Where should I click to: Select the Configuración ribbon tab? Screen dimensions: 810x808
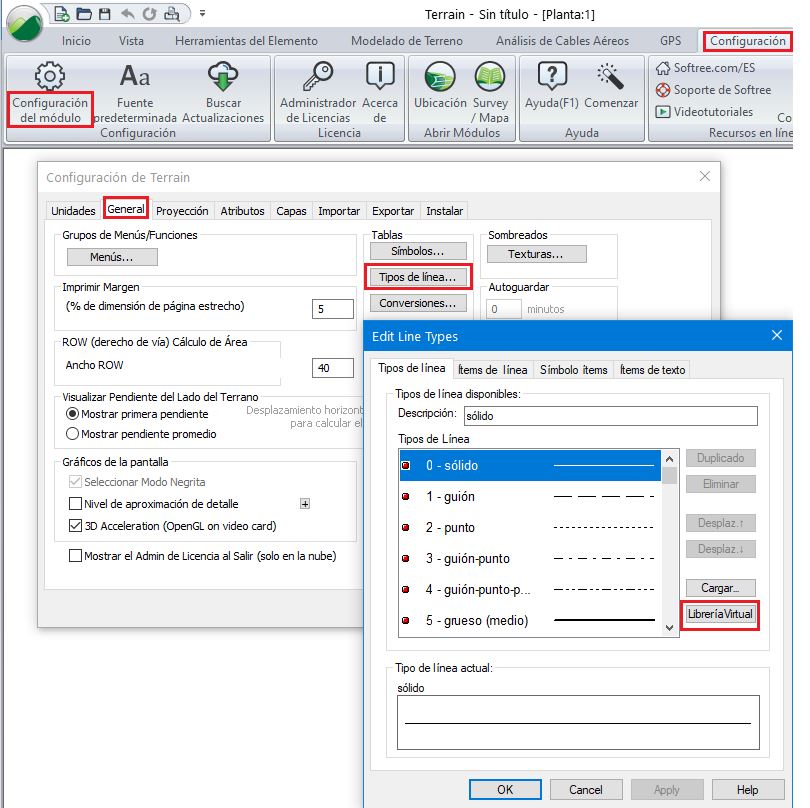click(x=747, y=41)
